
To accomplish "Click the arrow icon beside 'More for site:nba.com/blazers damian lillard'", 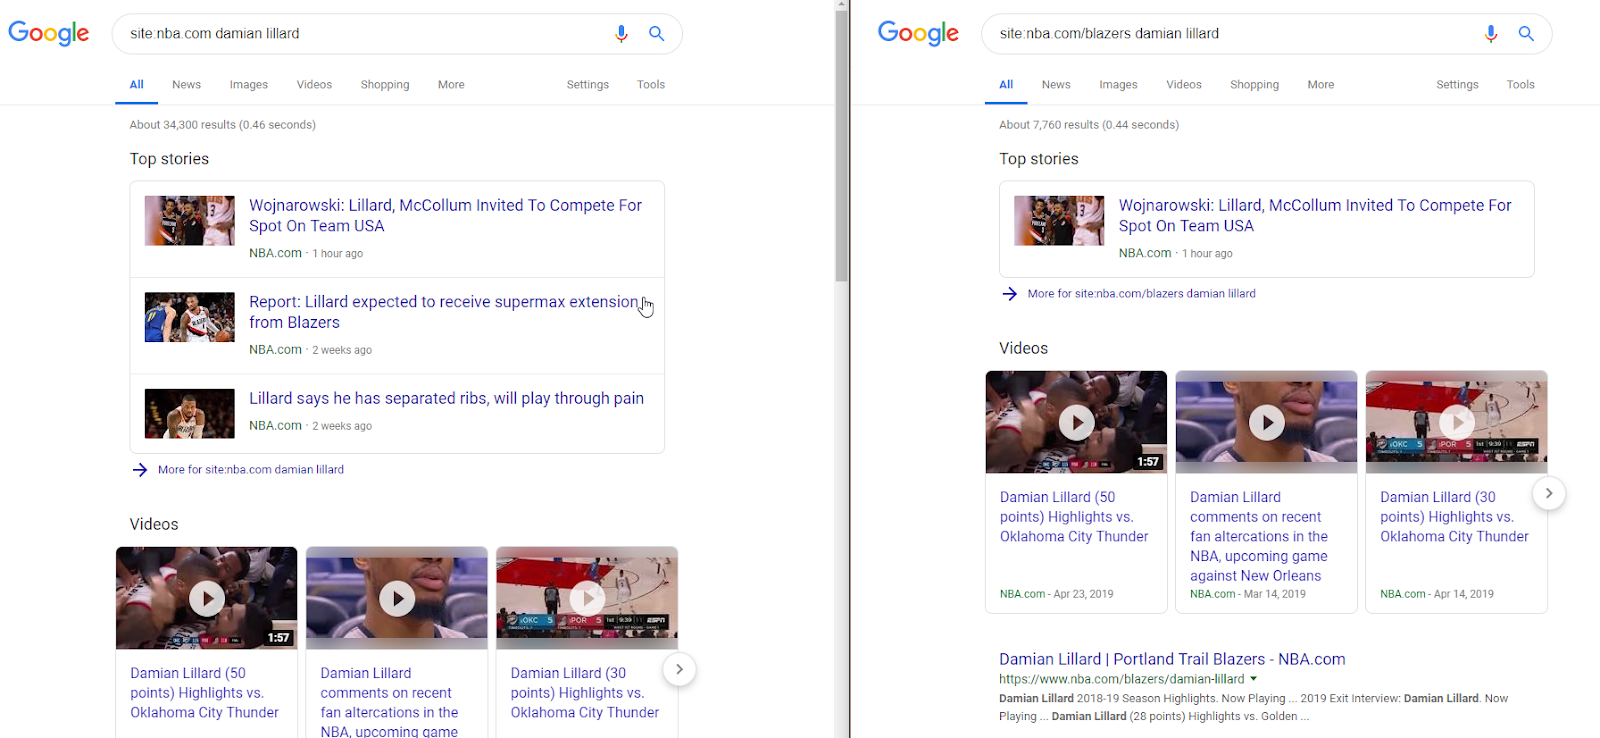I will tap(1010, 294).
